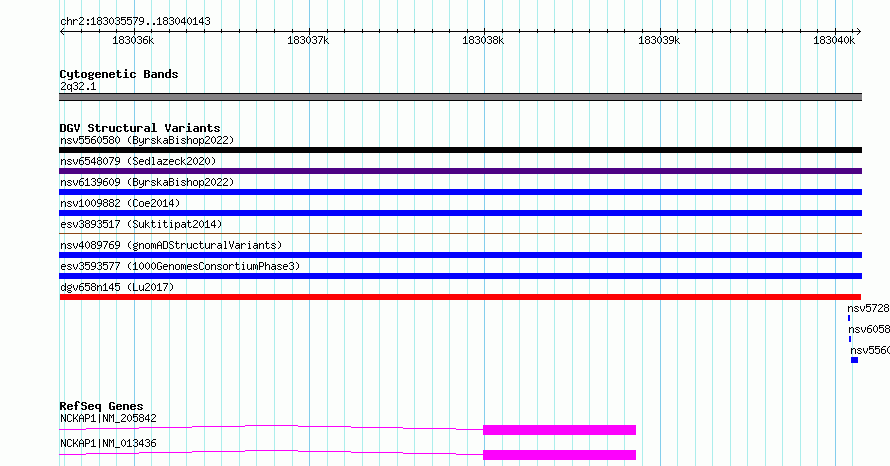Select the DGV Structural Variants track title
Viewport: 890px width, 466px height.
click(140, 128)
